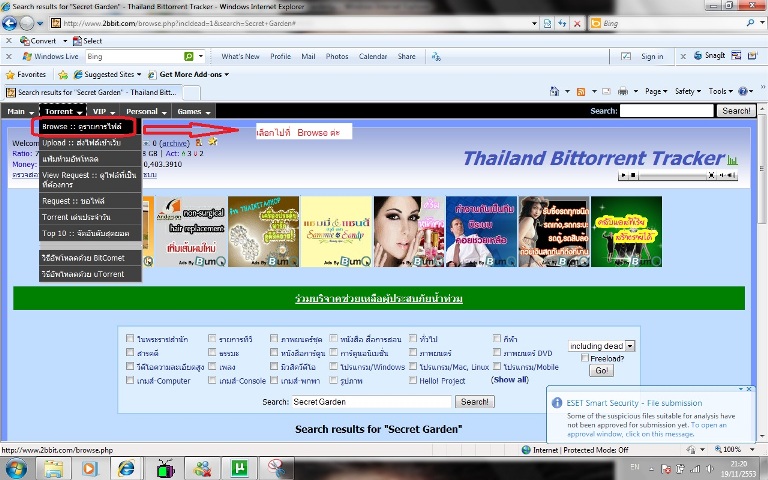Click the media player play button
Screen dimensions: 768x480
[x=624, y=175]
